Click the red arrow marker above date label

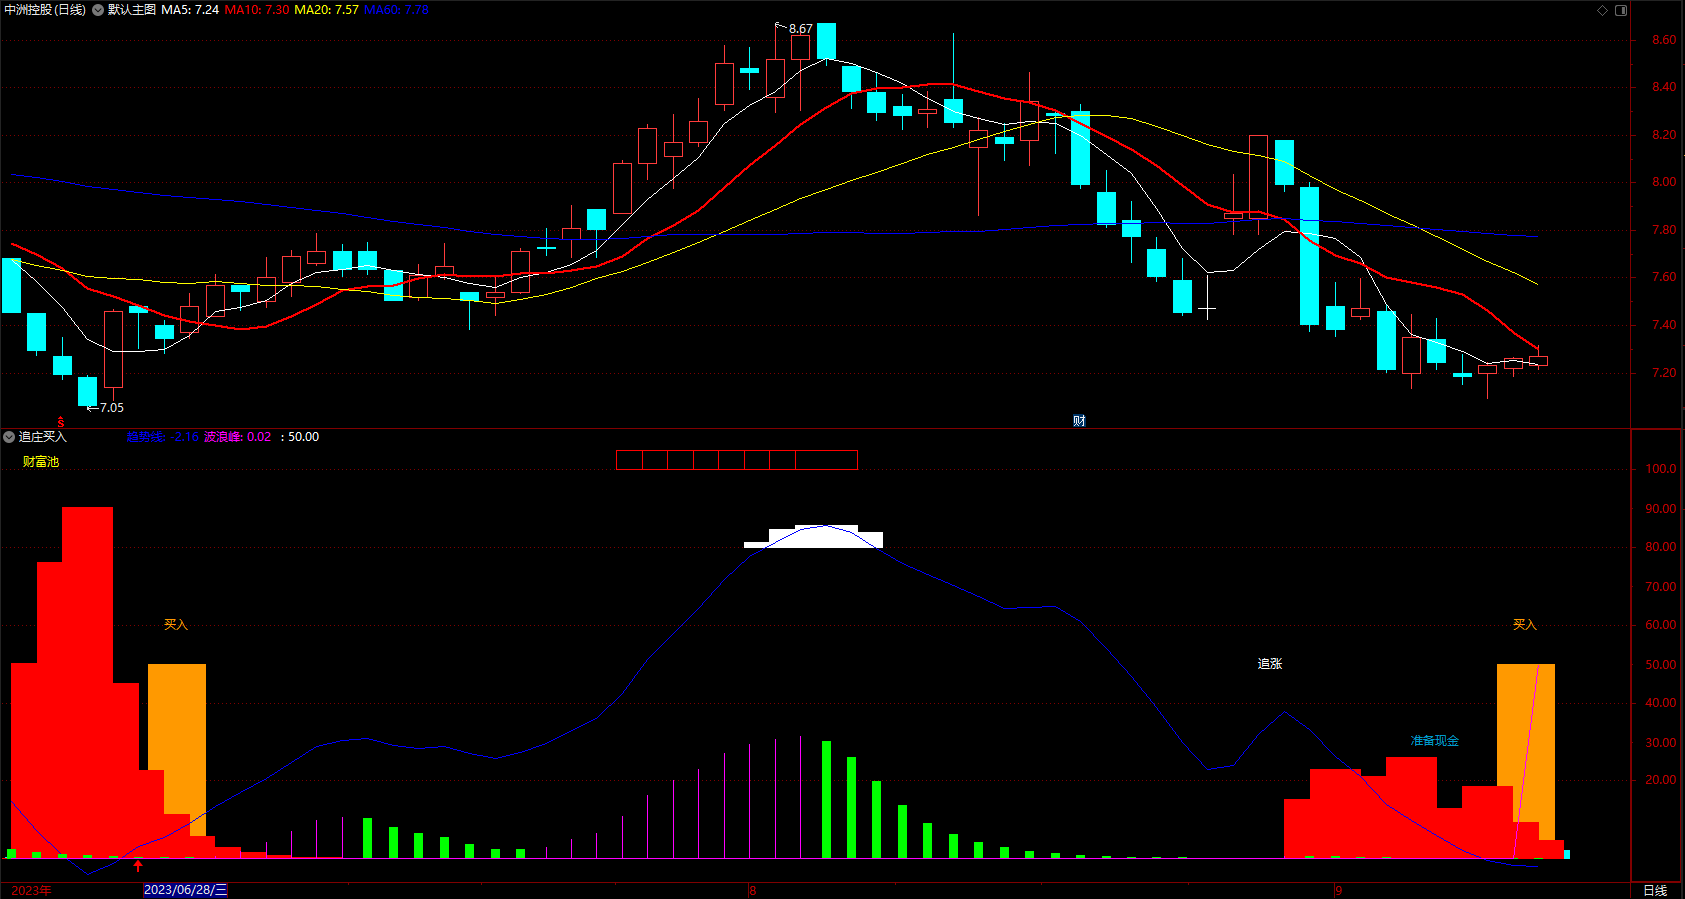[138, 866]
